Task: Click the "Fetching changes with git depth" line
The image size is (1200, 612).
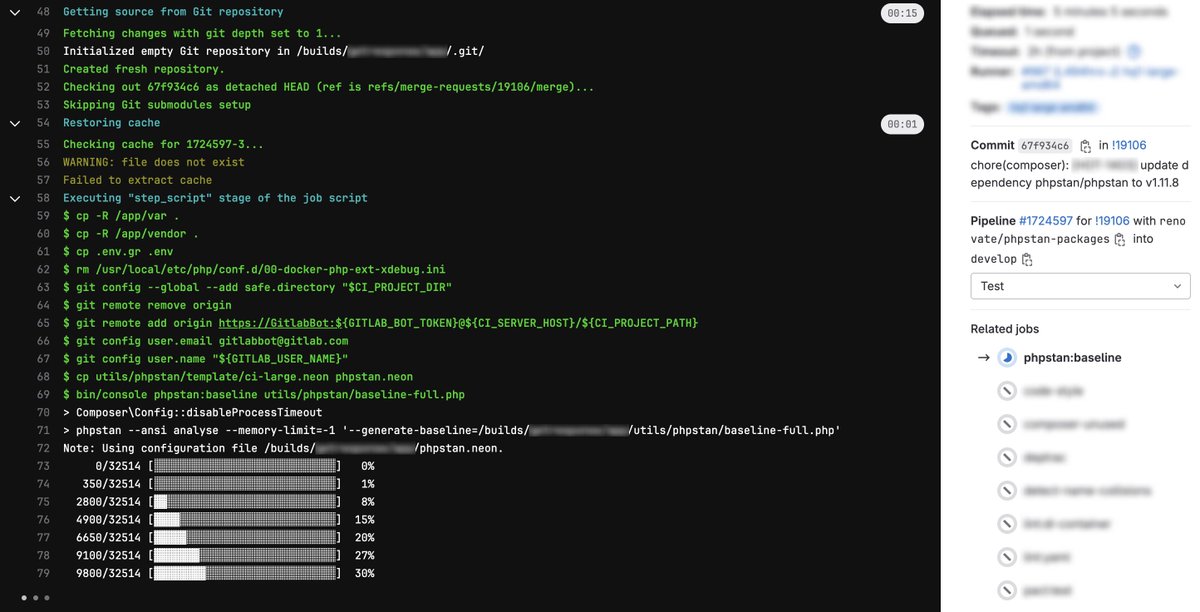Action: point(200,33)
